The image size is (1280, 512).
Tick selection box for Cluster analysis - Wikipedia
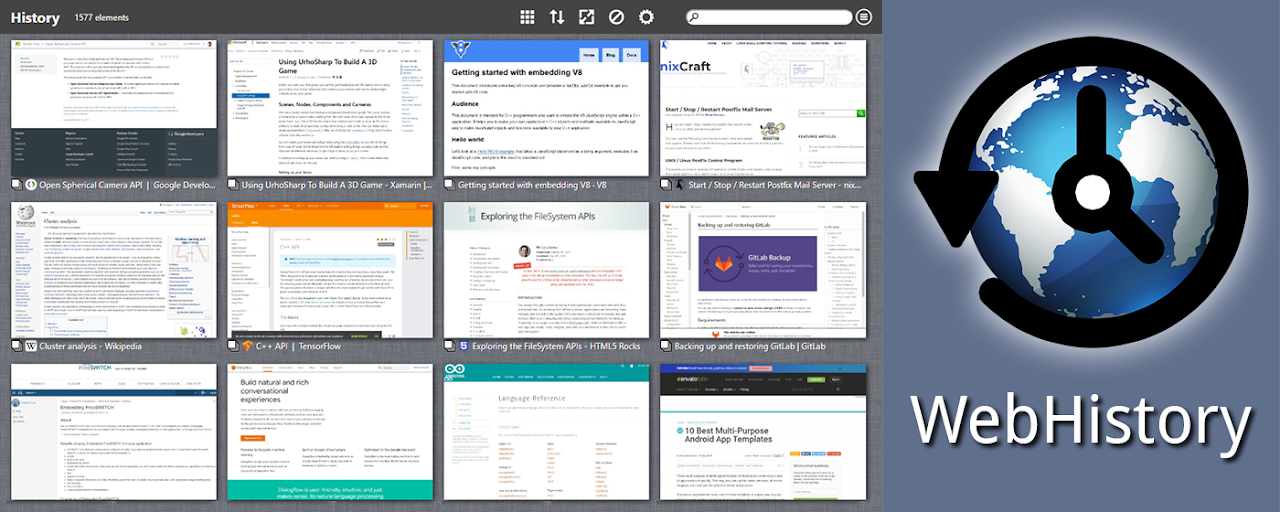tap(16, 346)
